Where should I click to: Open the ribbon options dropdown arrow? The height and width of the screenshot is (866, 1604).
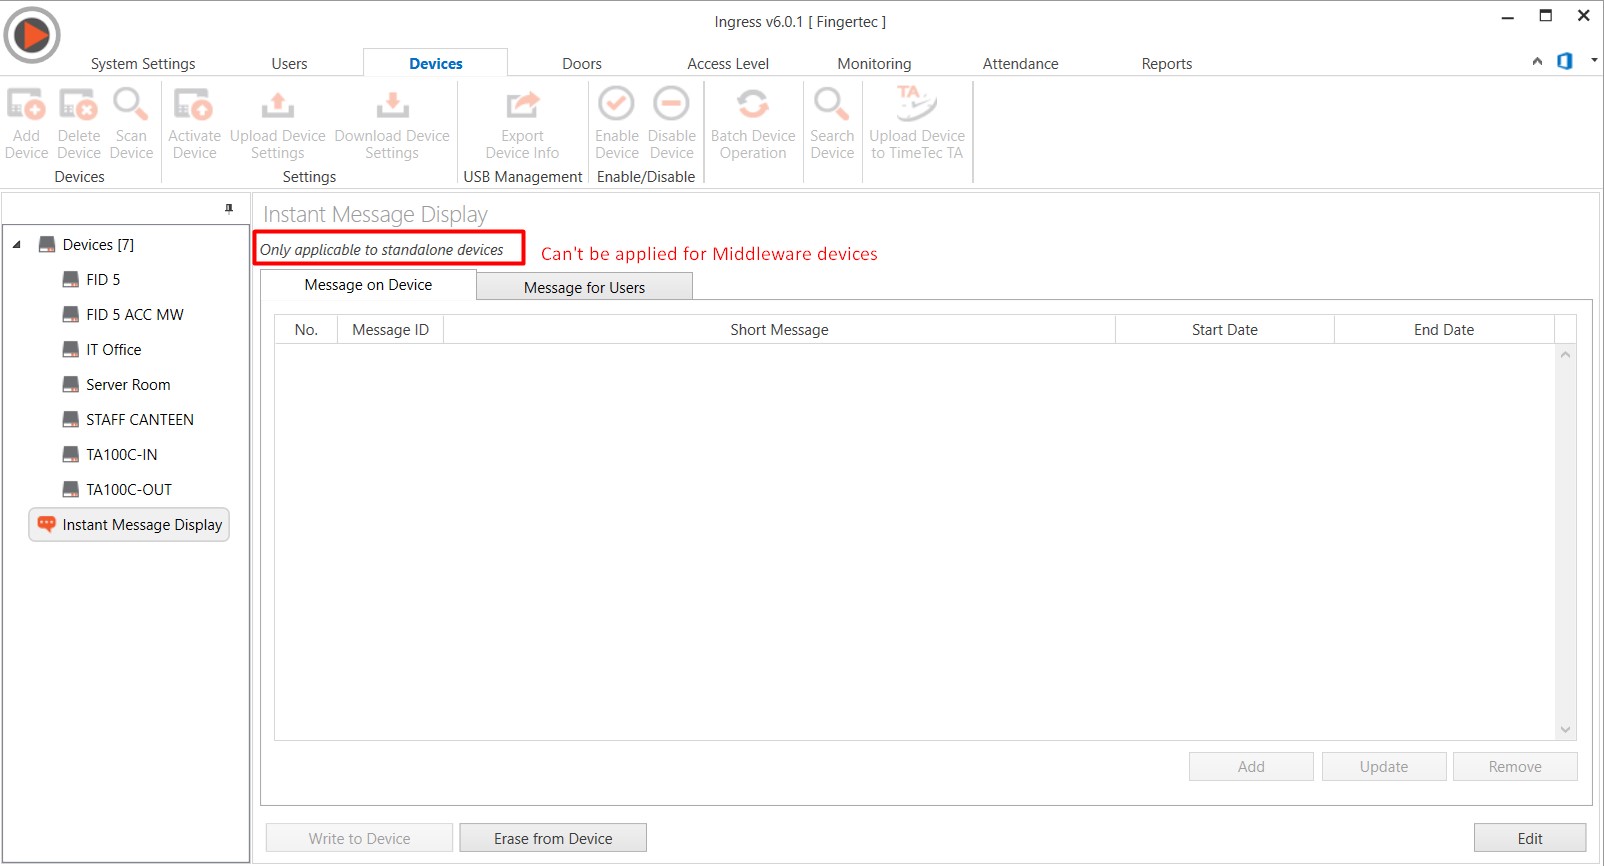click(x=1594, y=61)
